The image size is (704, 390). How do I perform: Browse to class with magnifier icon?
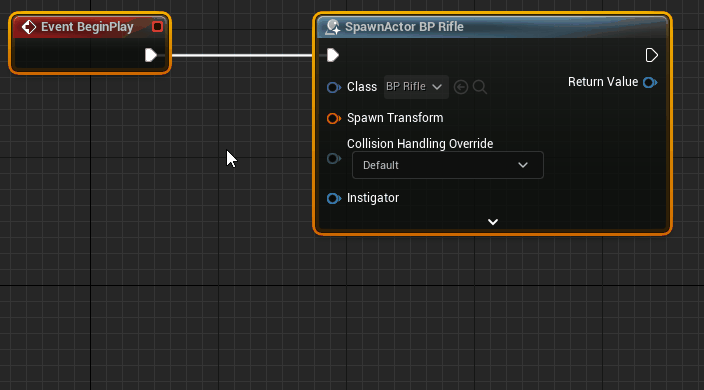click(480, 87)
